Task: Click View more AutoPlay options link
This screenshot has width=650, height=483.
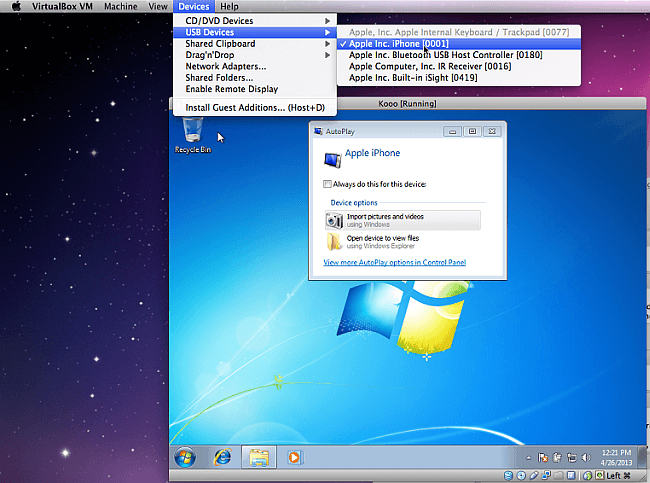Action: [x=394, y=262]
